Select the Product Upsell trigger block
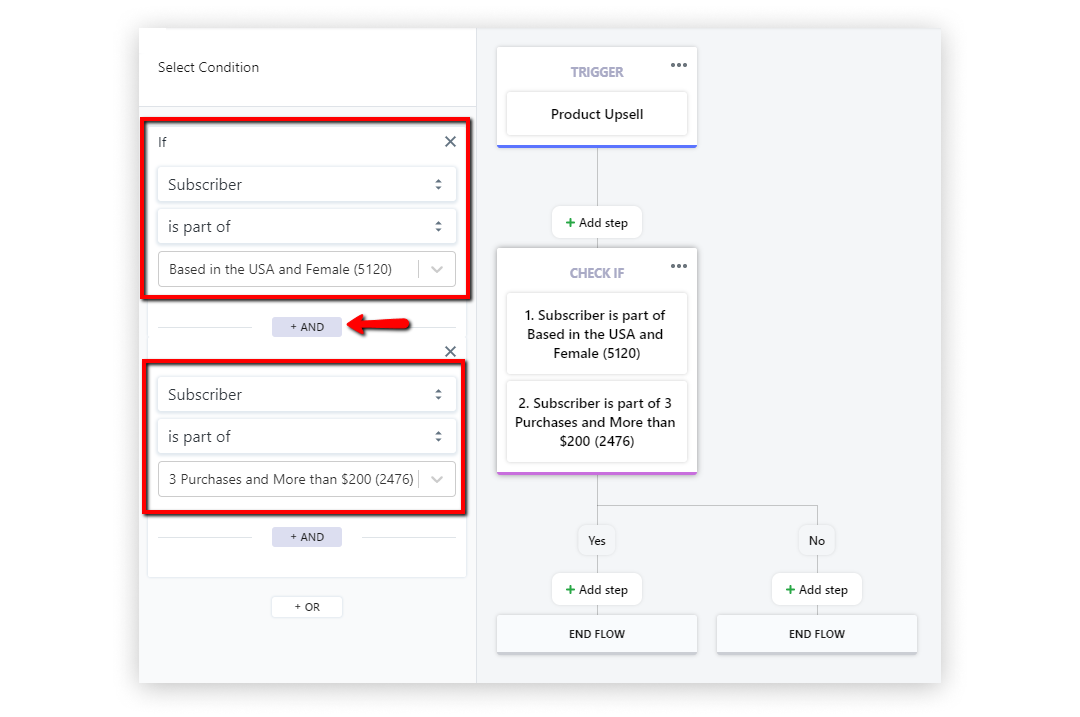The width and height of the screenshot is (1080, 717). pyautogui.click(x=597, y=114)
